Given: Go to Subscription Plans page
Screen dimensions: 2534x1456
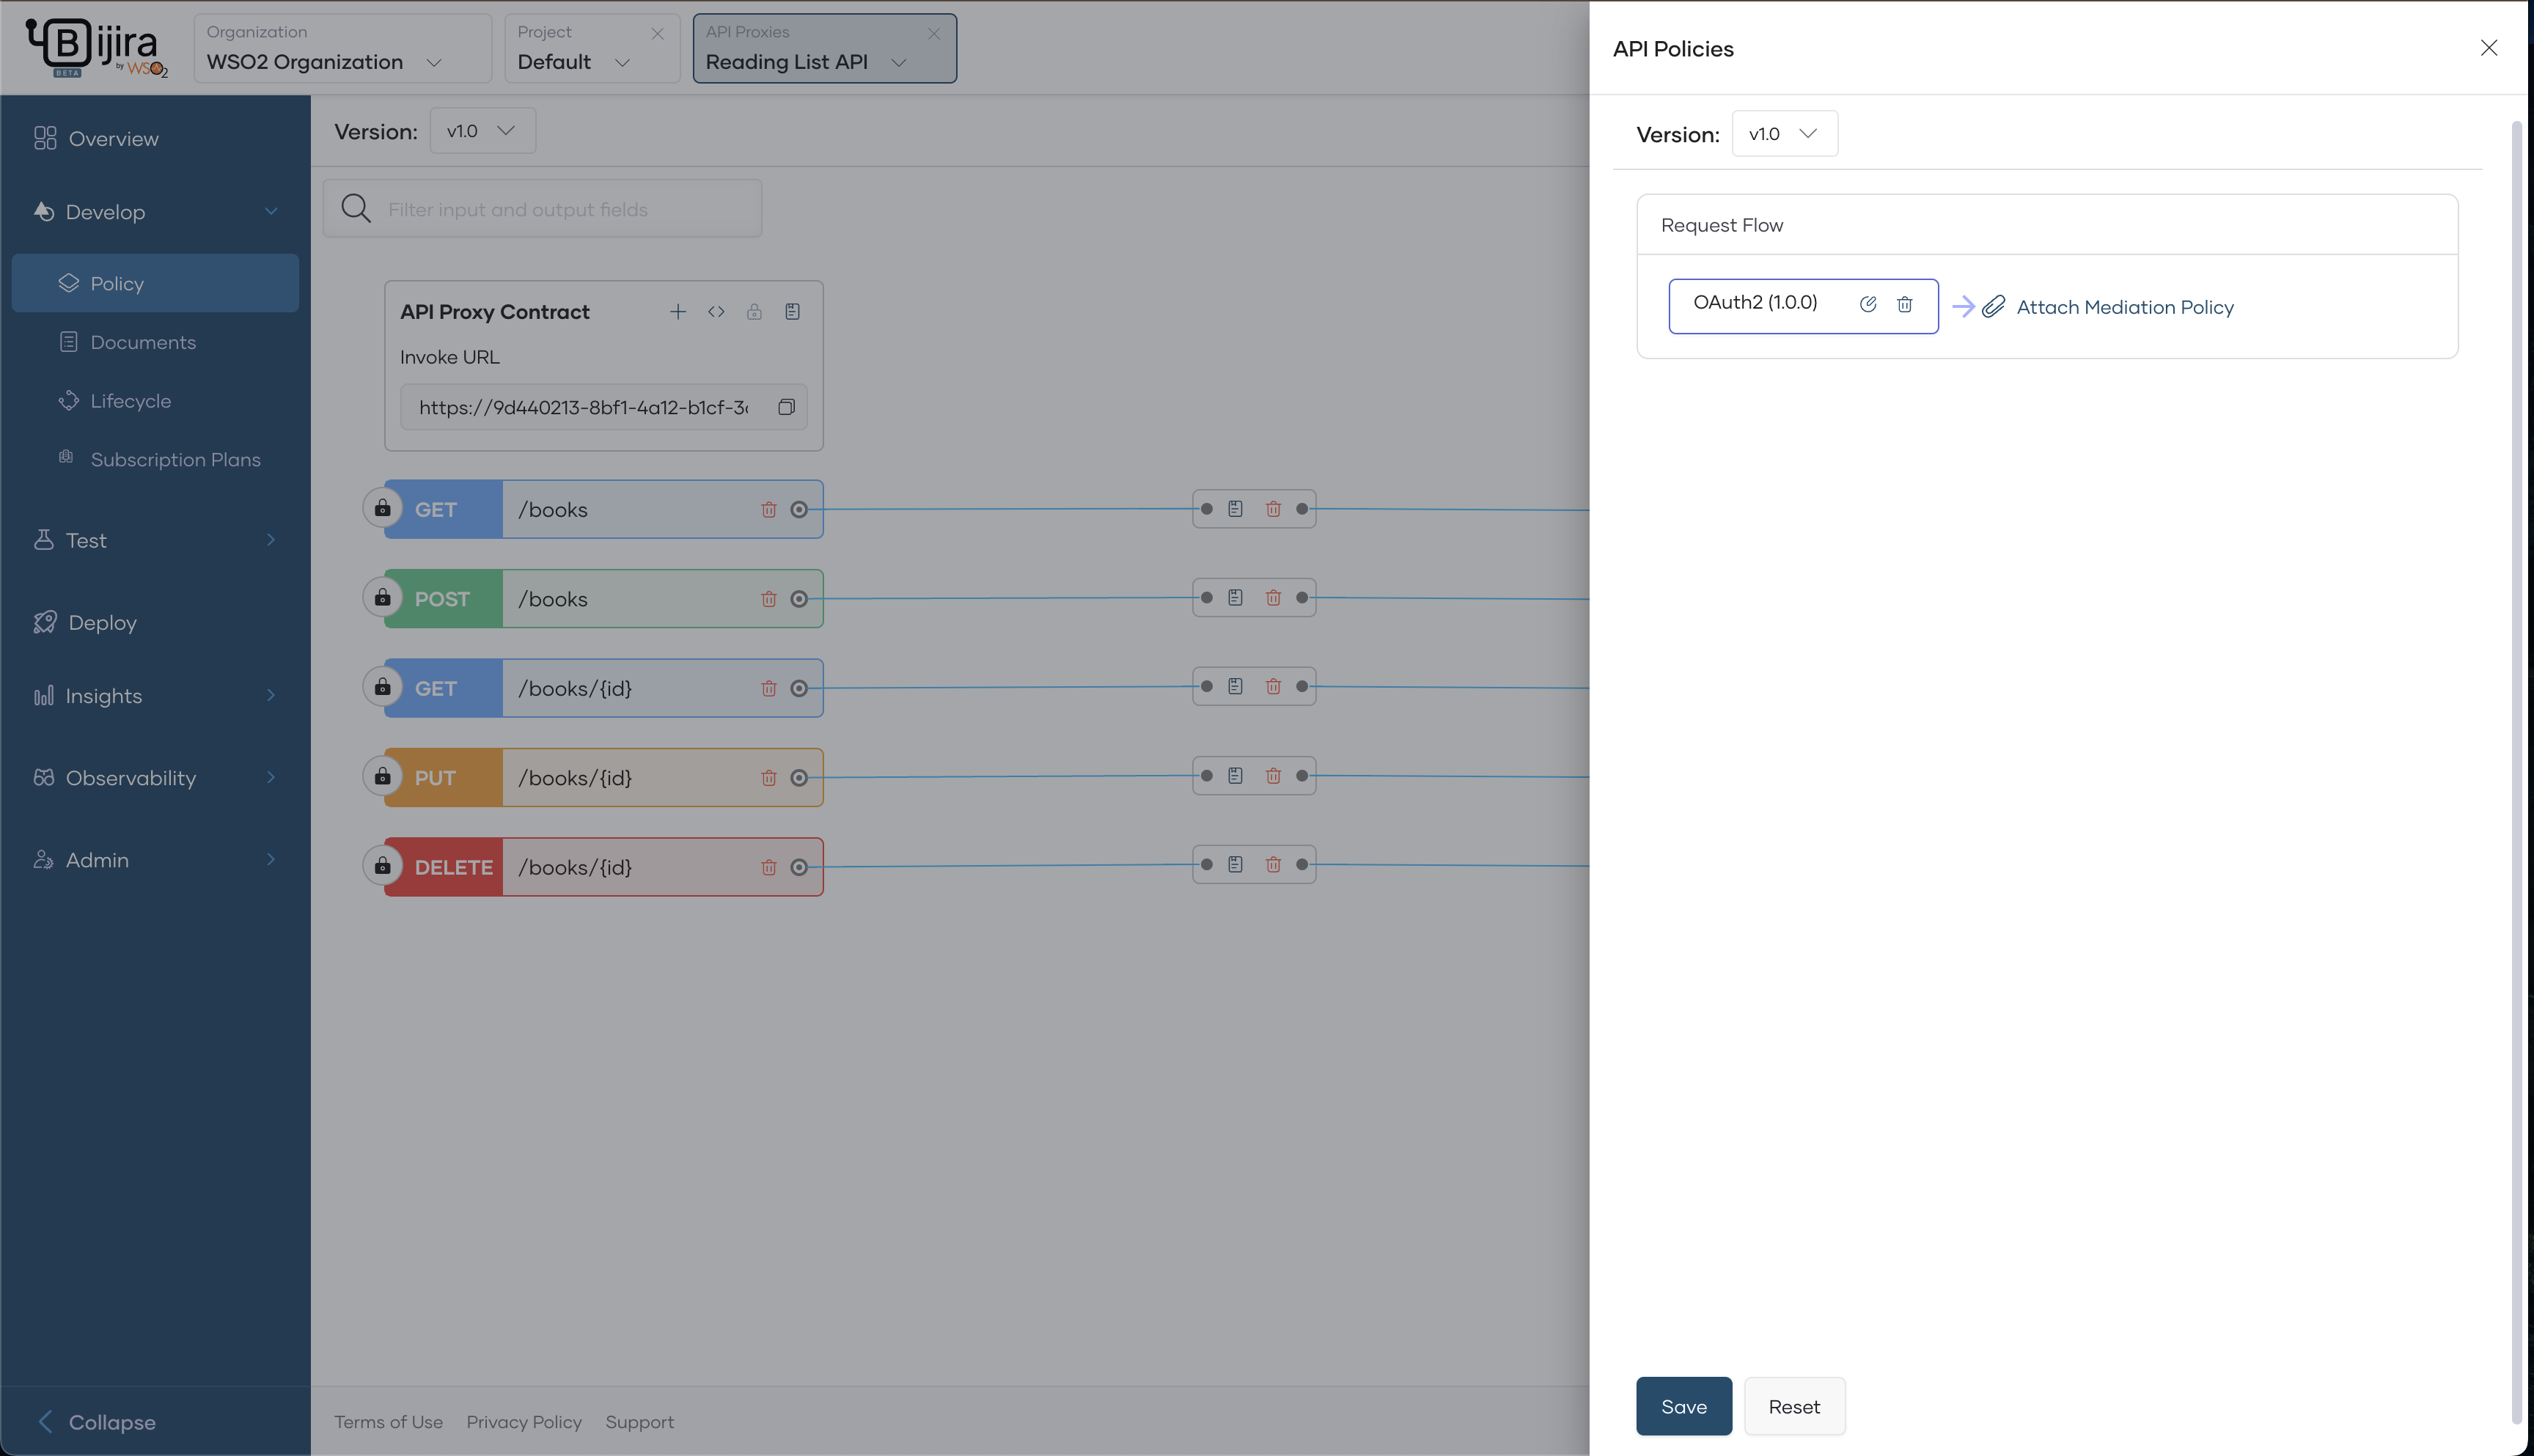Looking at the screenshot, I should [x=175, y=460].
